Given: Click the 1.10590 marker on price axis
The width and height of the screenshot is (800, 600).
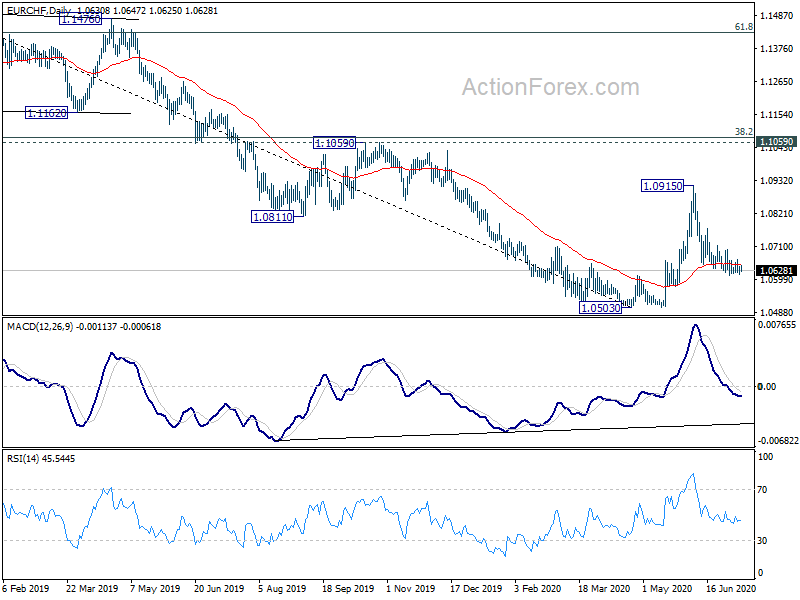Looking at the screenshot, I should pos(776,142).
